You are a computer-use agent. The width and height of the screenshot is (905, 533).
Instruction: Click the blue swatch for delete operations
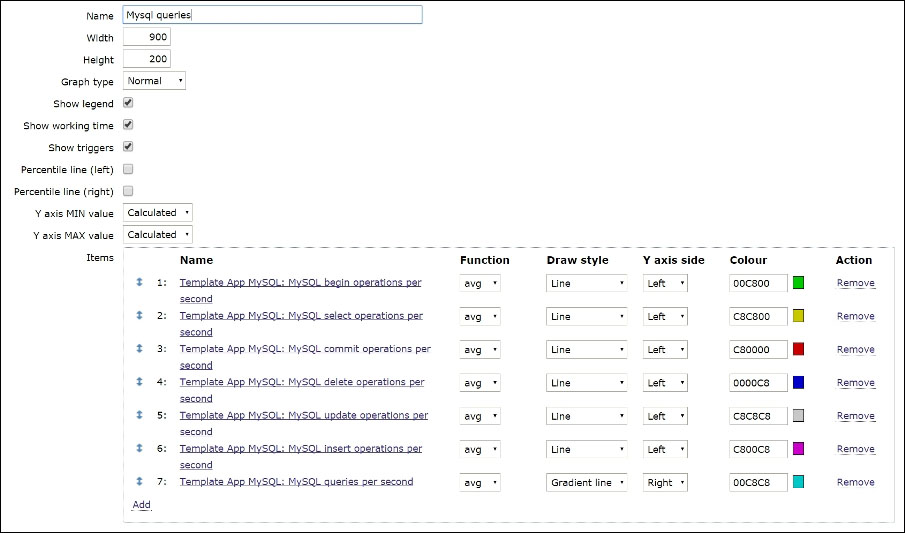click(x=798, y=382)
